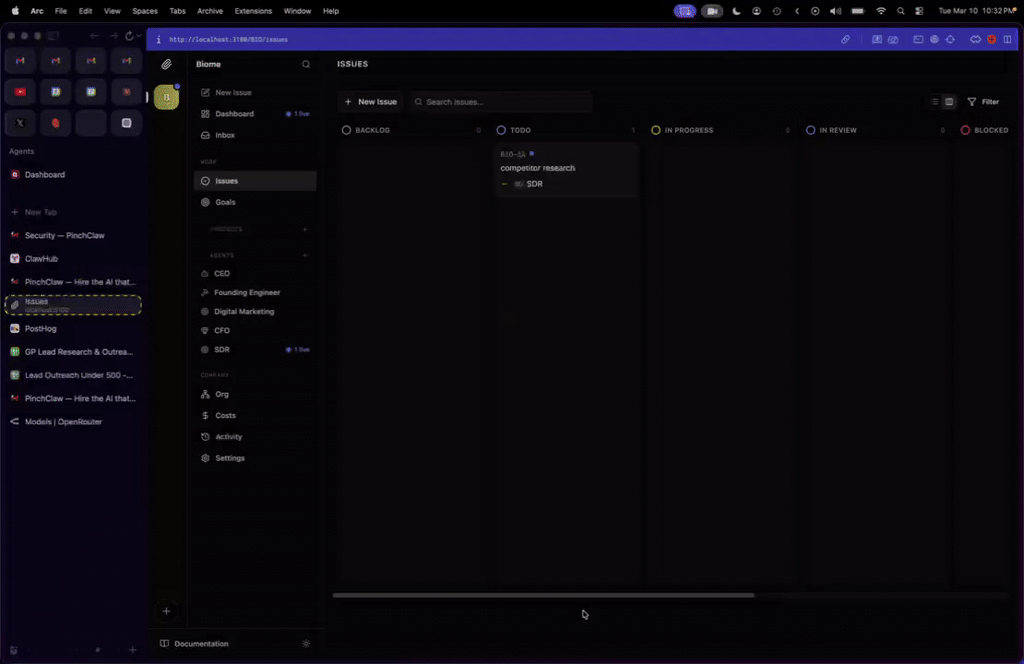Click the New Issue button in toolbar
The height and width of the screenshot is (664, 1024).
370,102
